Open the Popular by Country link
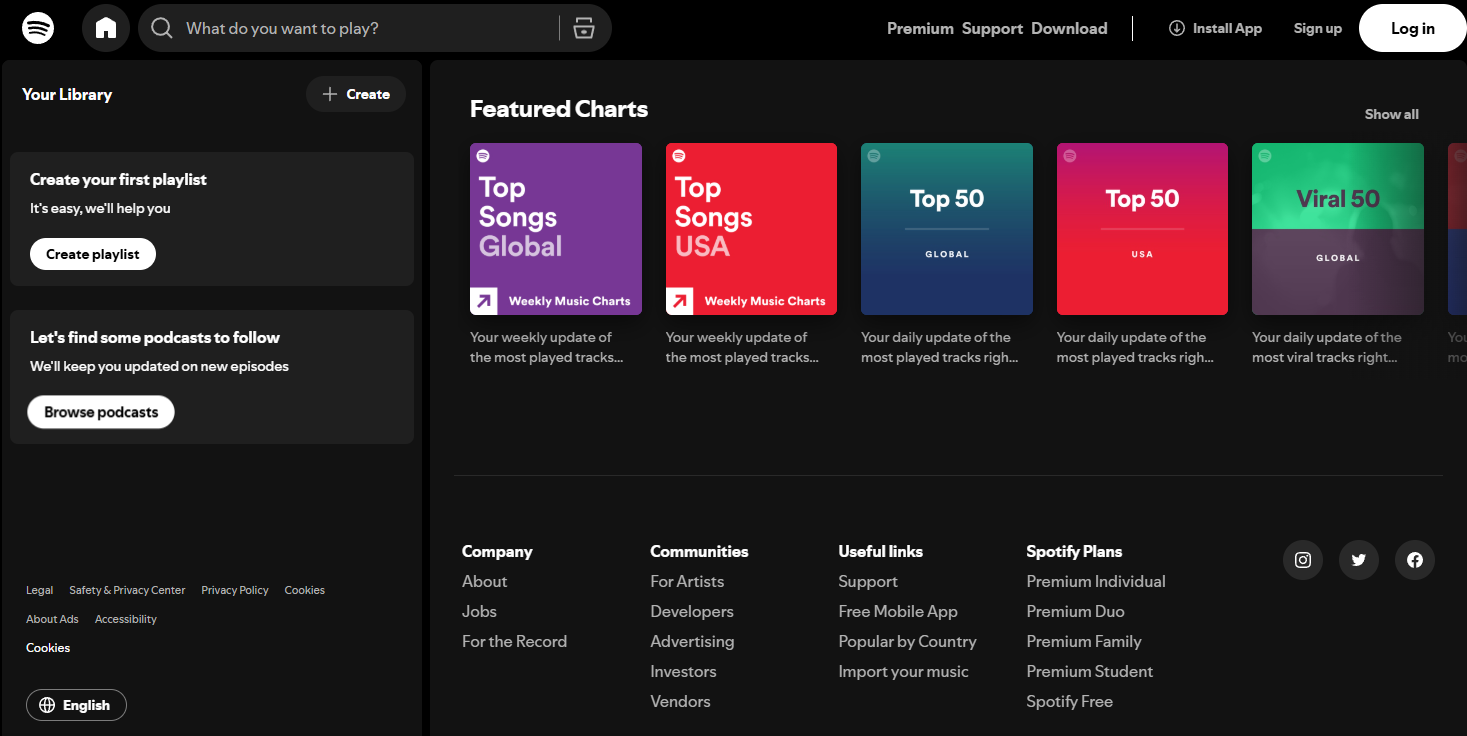Screen dimensions: 1467x736 [x=907, y=641]
